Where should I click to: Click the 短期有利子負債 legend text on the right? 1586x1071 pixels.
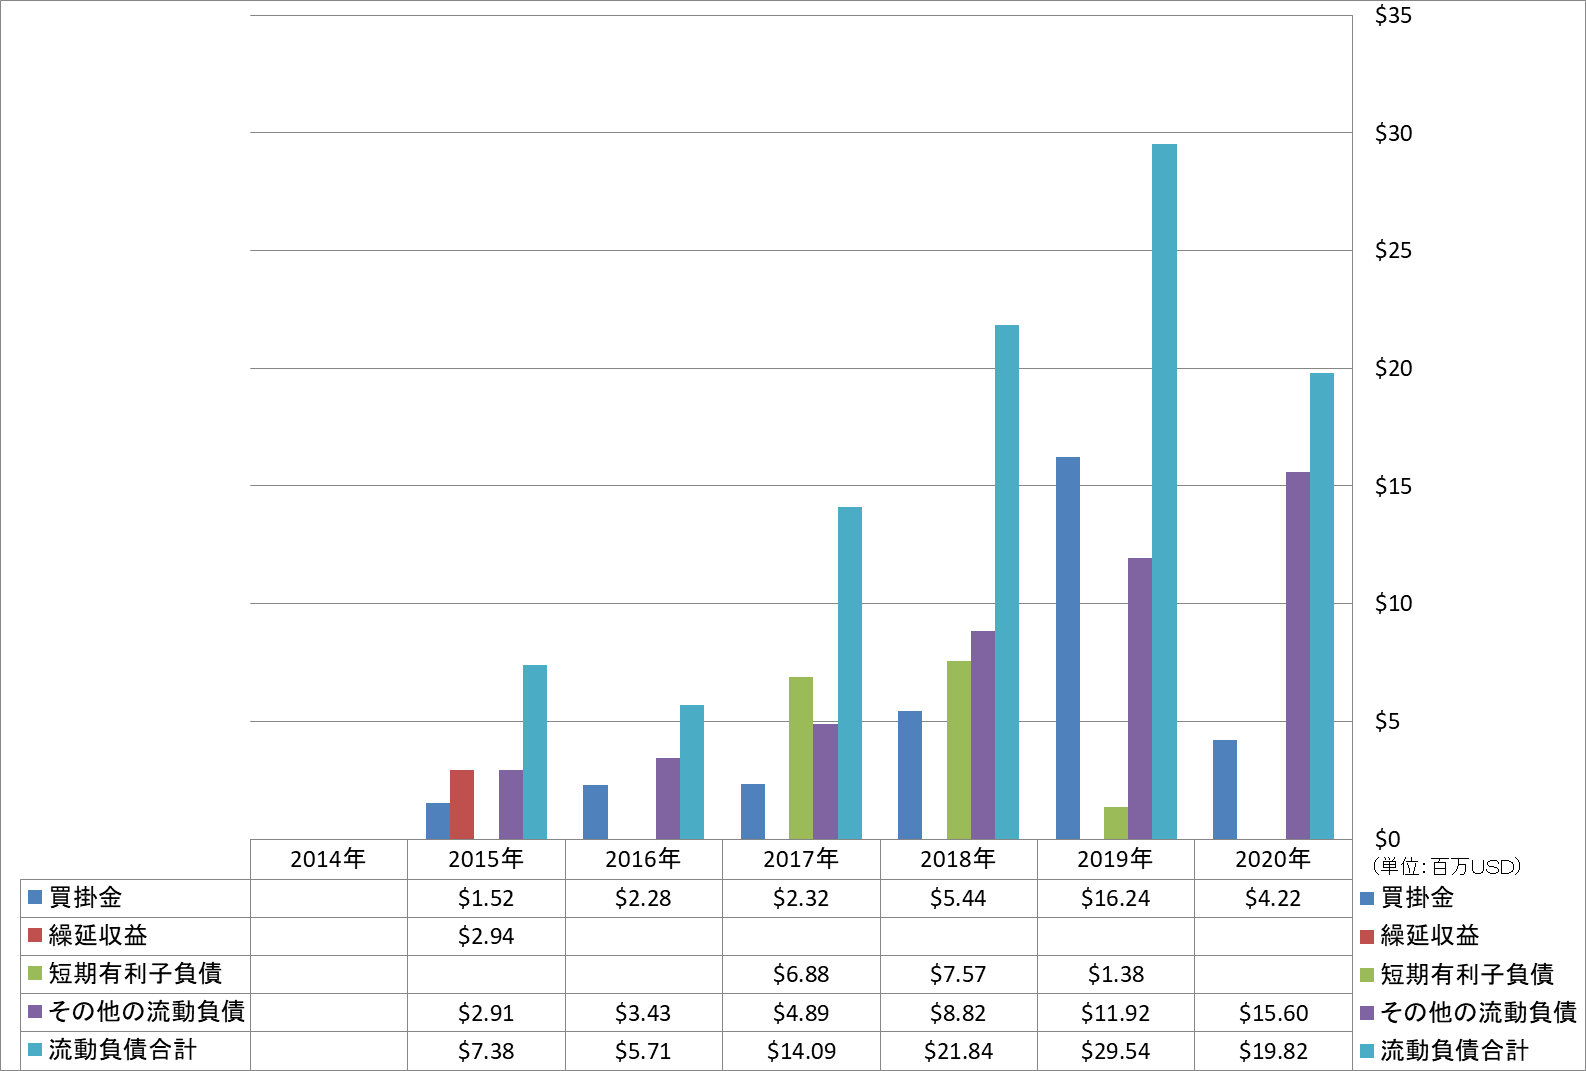point(1467,973)
